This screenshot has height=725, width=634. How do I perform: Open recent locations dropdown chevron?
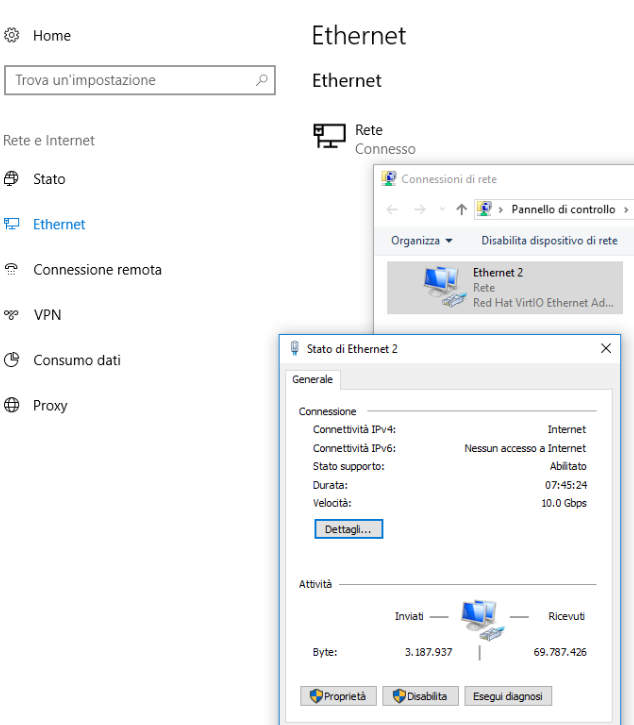(442, 210)
